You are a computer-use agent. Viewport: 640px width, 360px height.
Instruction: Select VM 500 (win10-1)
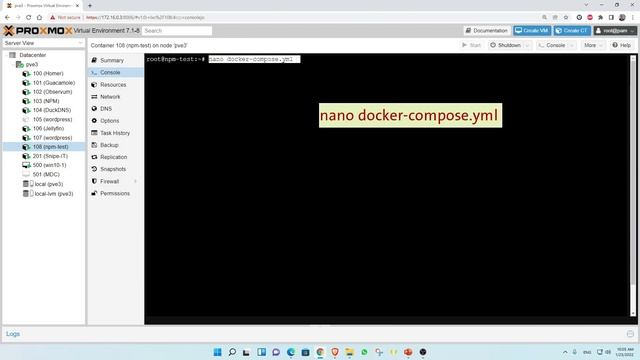click(49, 165)
